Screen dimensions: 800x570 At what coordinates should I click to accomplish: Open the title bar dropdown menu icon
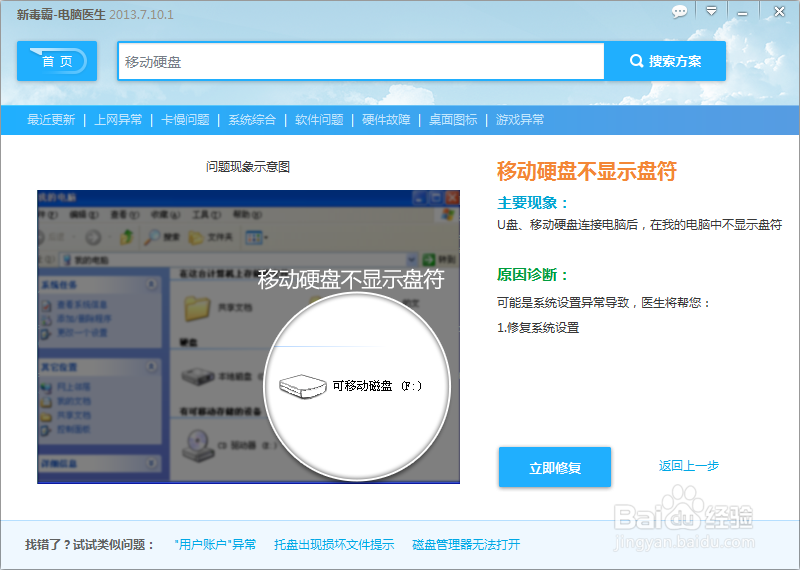tap(711, 11)
